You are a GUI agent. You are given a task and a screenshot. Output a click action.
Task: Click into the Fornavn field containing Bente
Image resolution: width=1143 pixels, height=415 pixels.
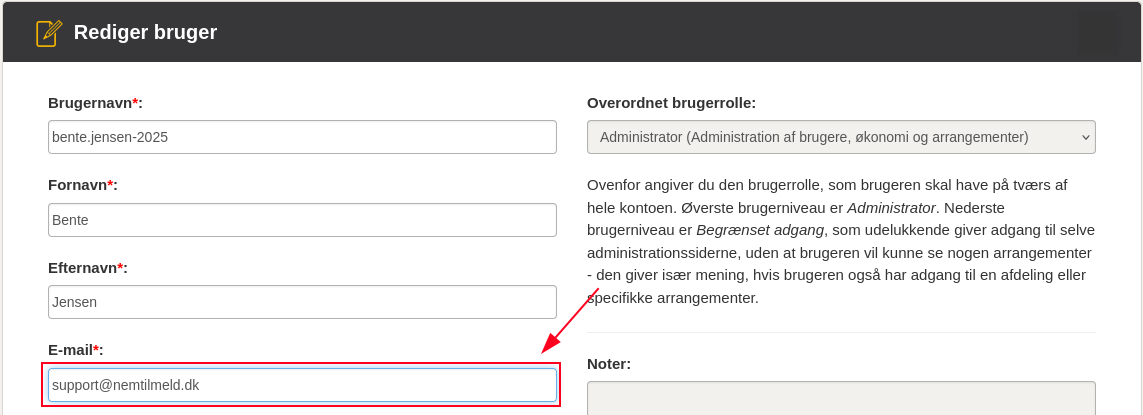point(302,220)
